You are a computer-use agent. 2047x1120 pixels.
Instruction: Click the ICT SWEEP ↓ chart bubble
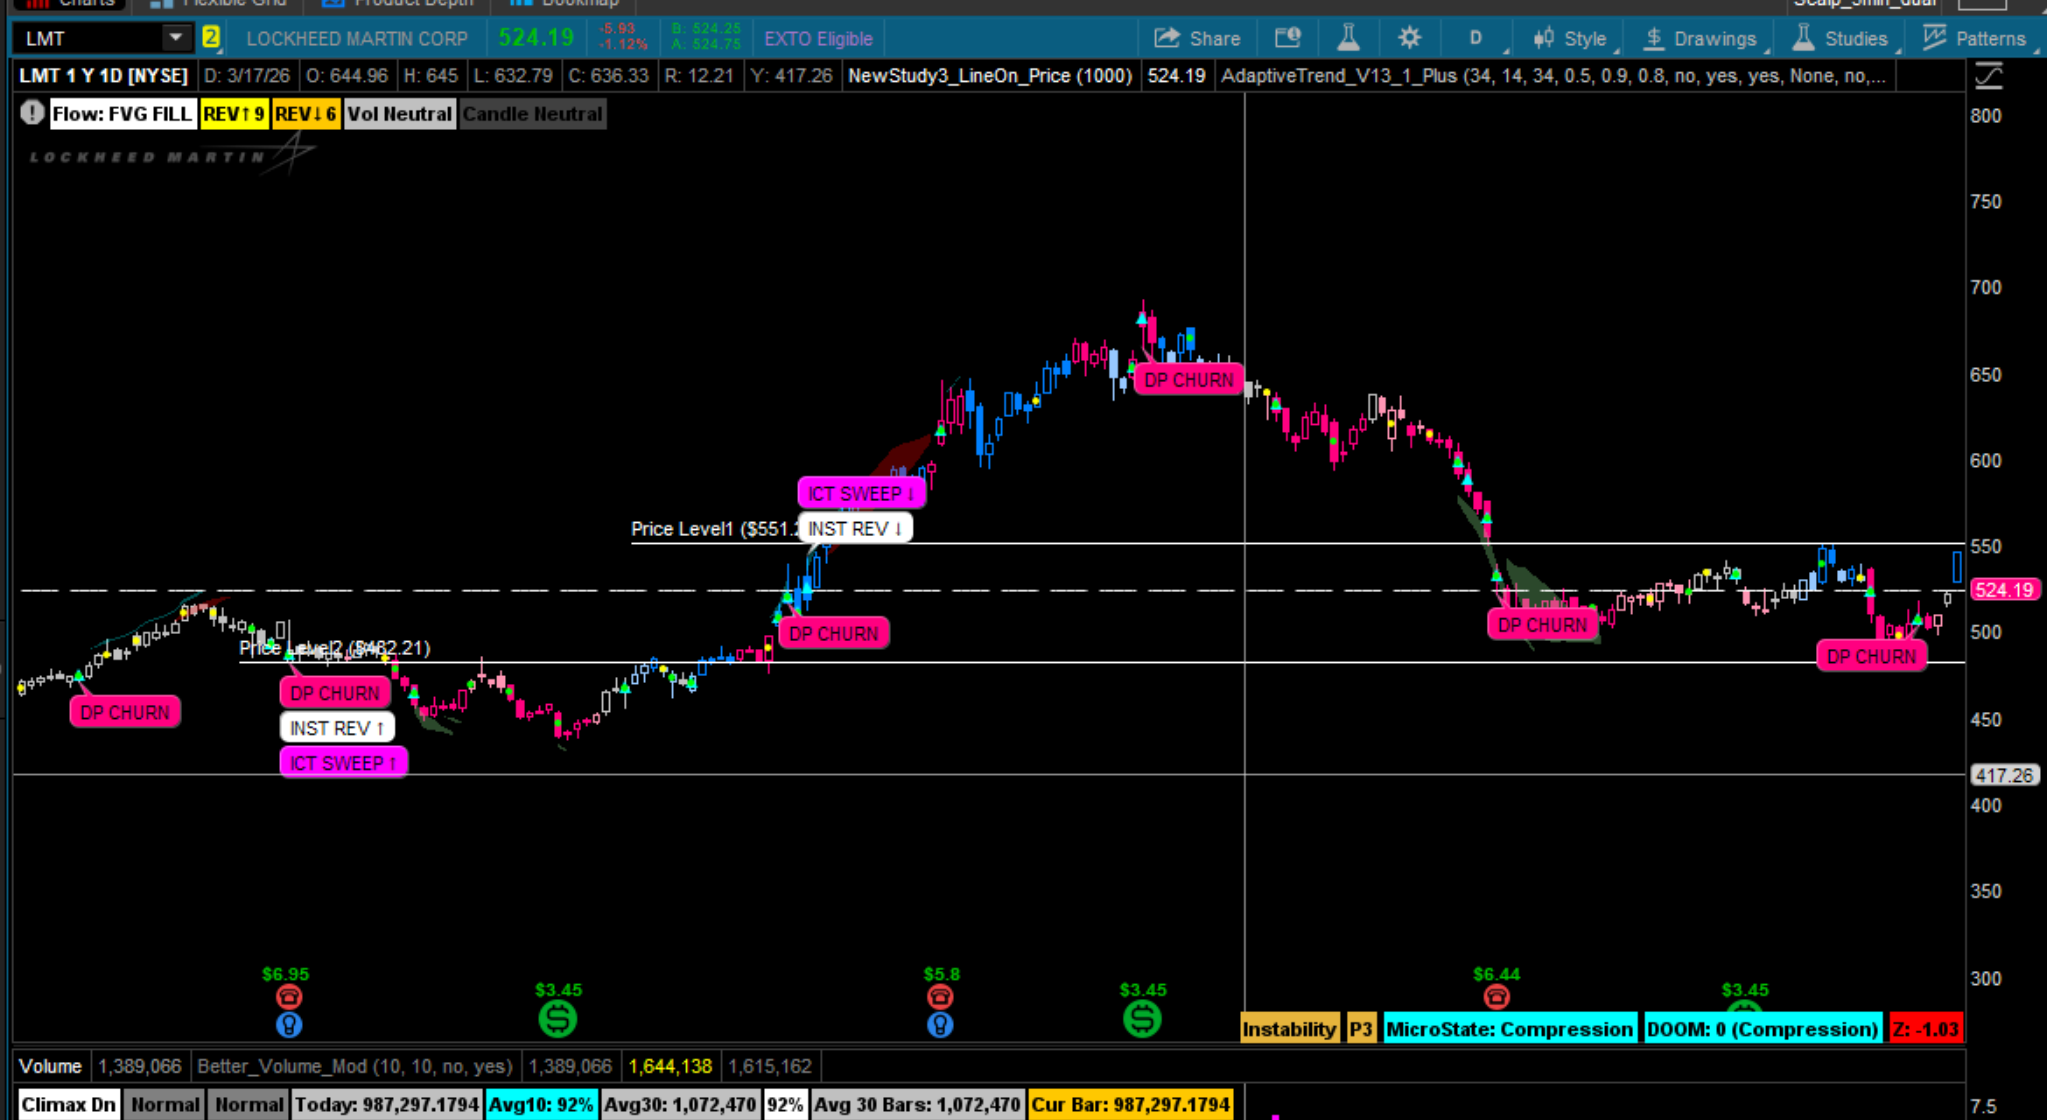click(861, 493)
